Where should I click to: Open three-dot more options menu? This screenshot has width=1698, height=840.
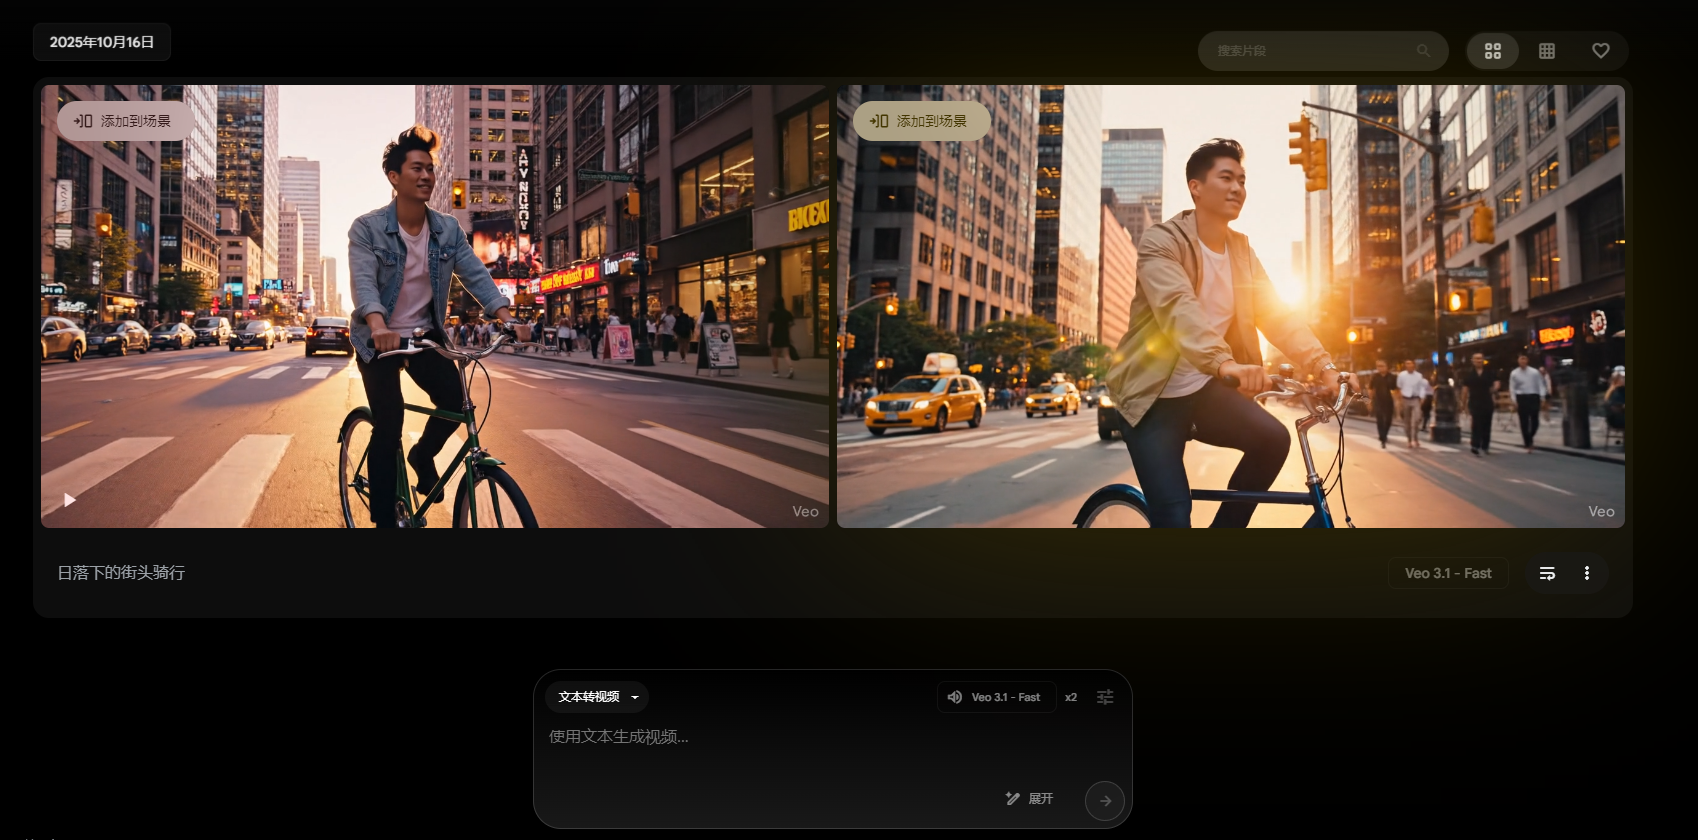click(1587, 573)
